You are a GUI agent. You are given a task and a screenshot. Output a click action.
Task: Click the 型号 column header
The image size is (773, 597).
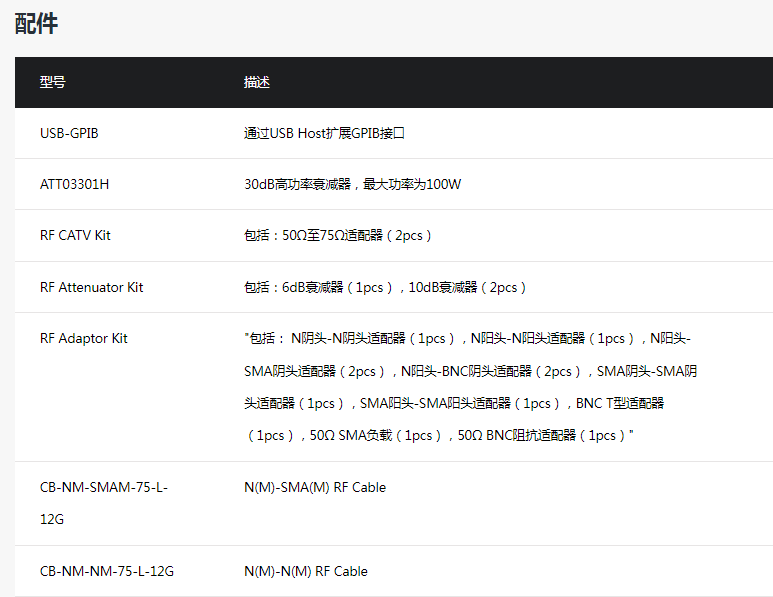coord(53,82)
